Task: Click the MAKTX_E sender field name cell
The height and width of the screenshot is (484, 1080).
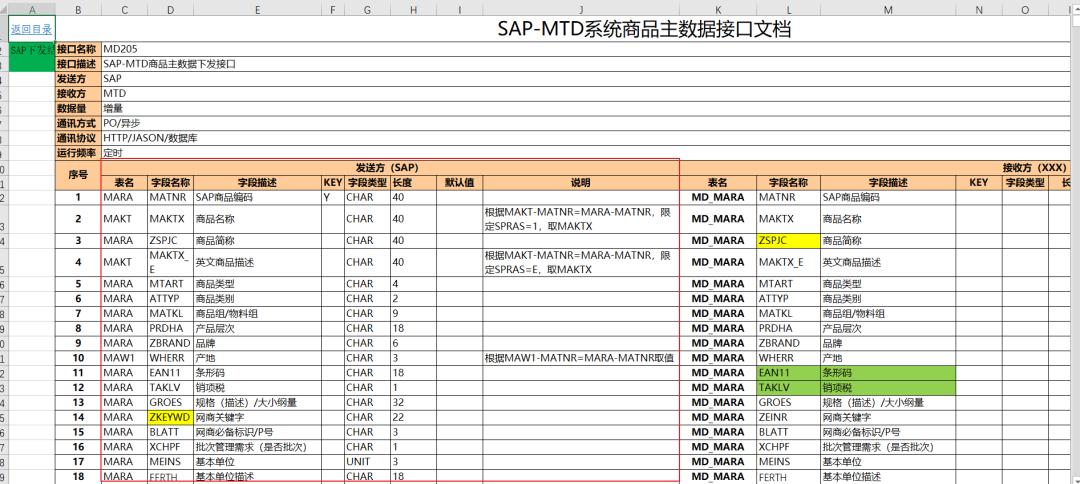Action: (170, 262)
